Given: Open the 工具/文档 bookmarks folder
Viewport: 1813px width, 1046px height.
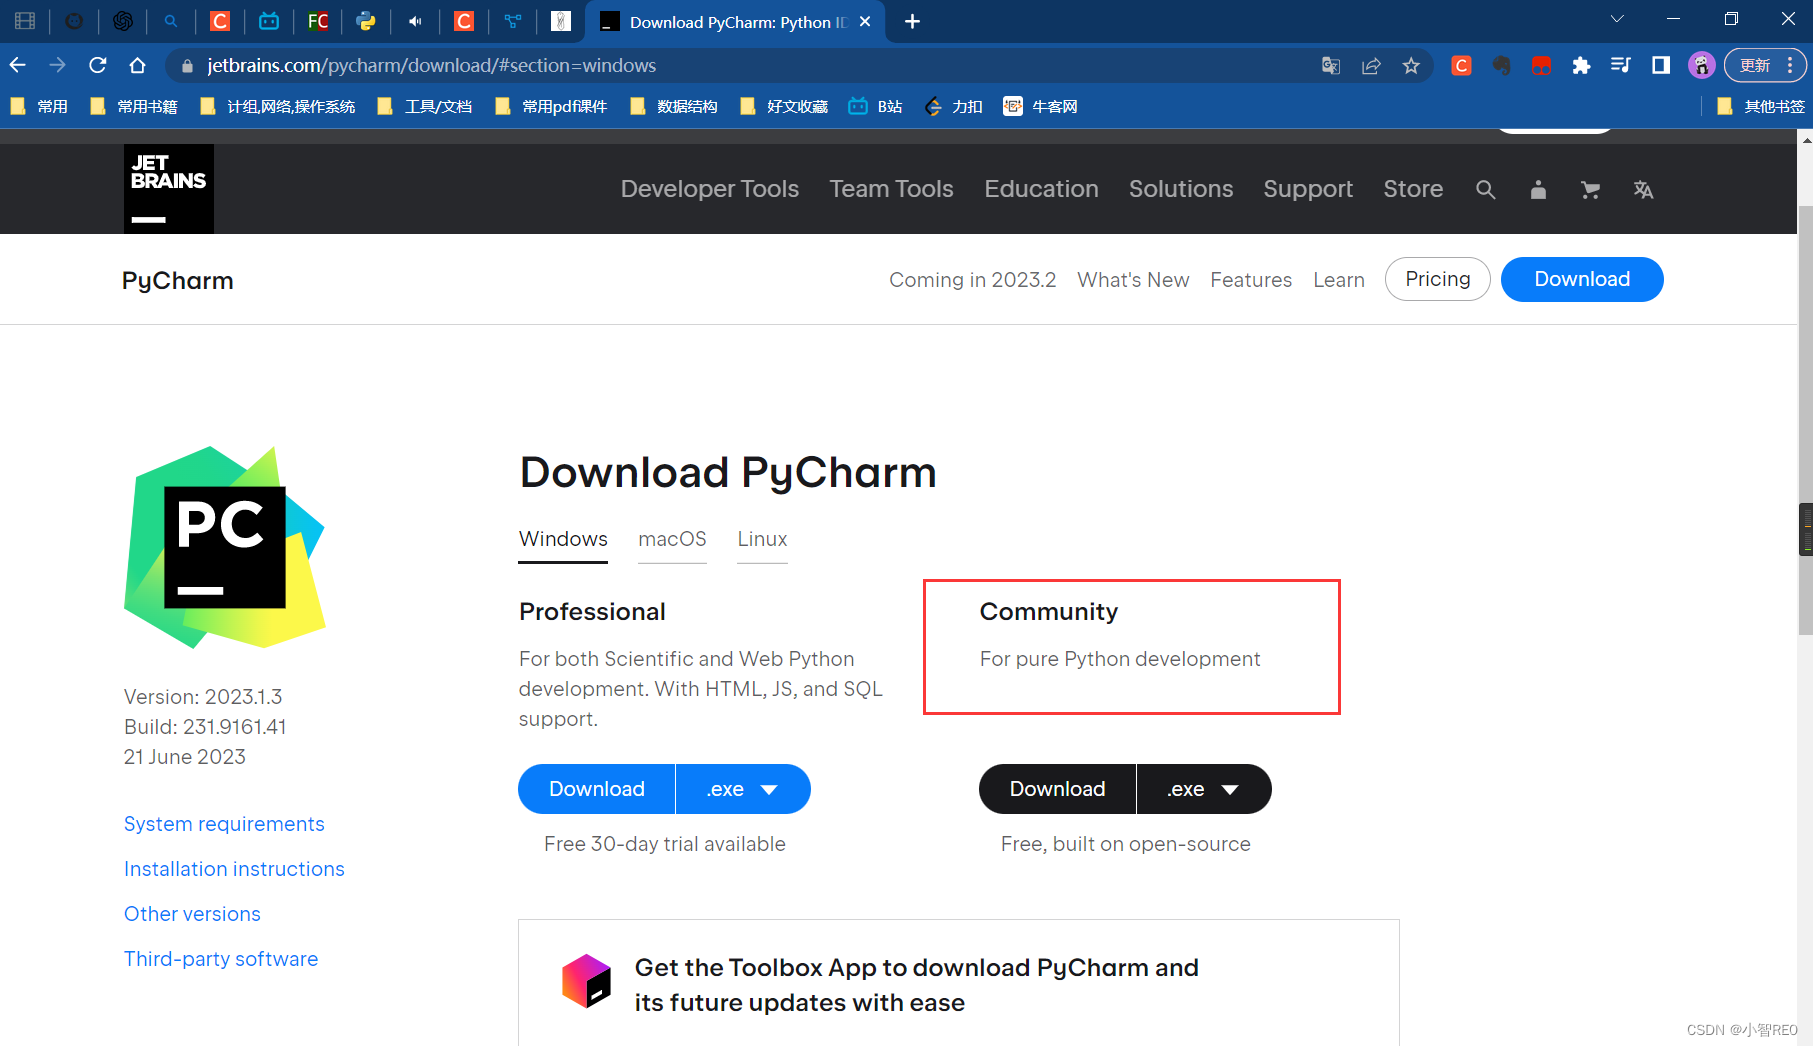Looking at the screenshot, I should coord(424,106).
